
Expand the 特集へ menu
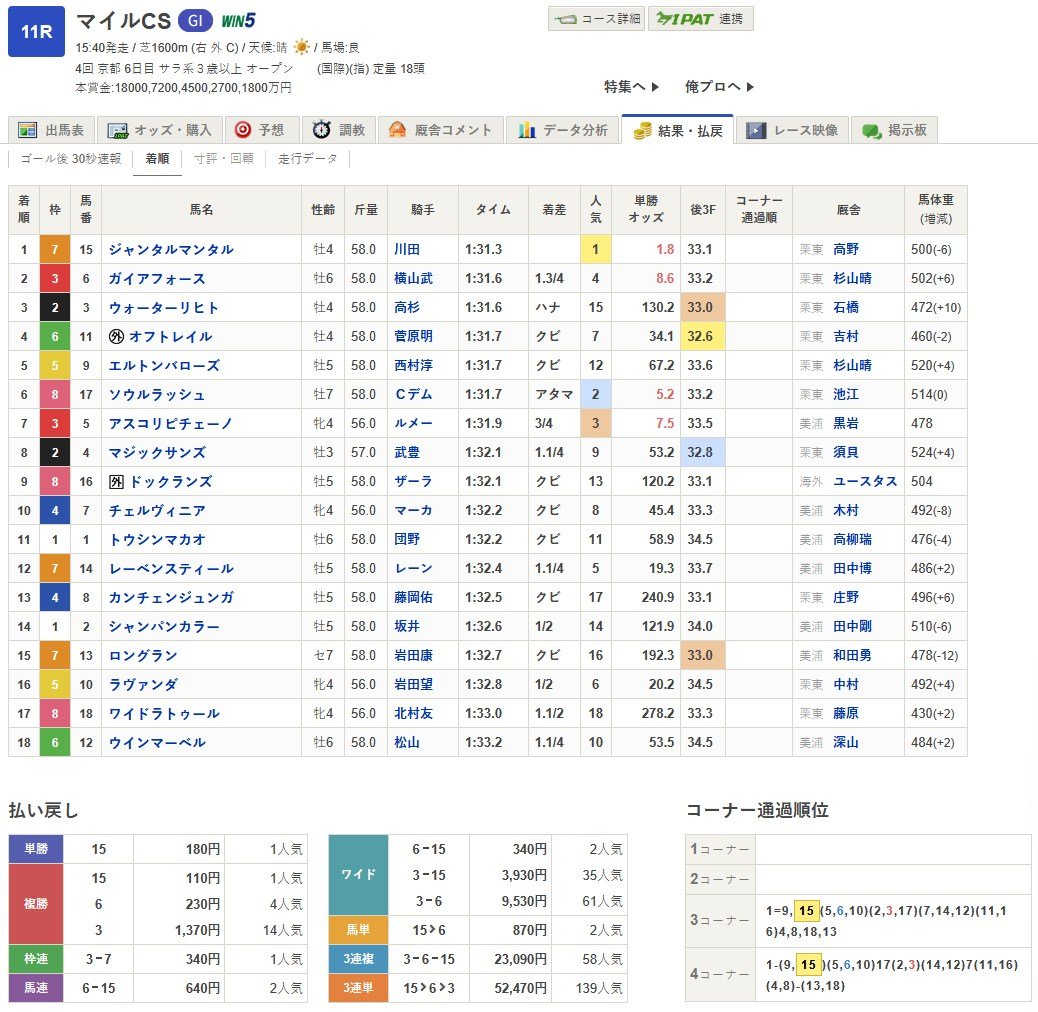point(631,87)
